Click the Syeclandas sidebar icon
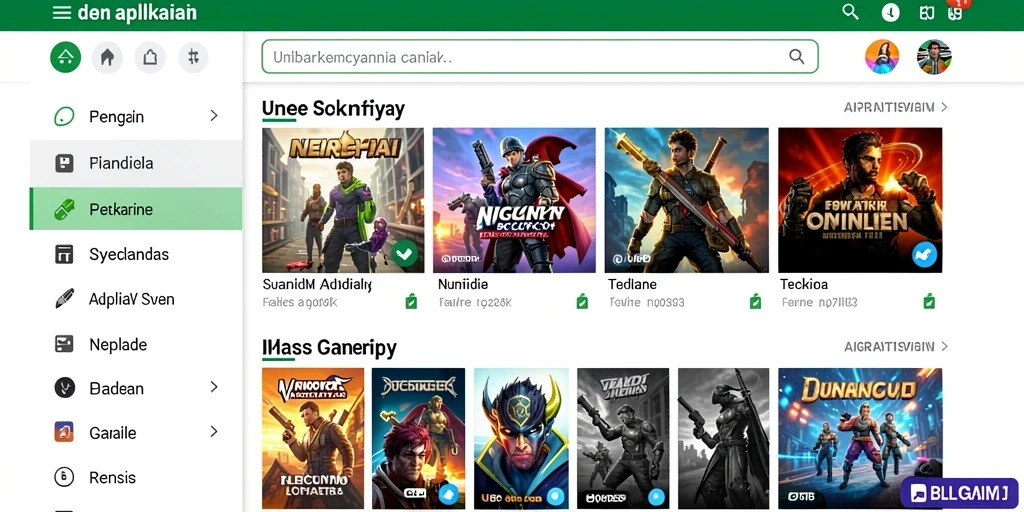 (x=64, y=254)
